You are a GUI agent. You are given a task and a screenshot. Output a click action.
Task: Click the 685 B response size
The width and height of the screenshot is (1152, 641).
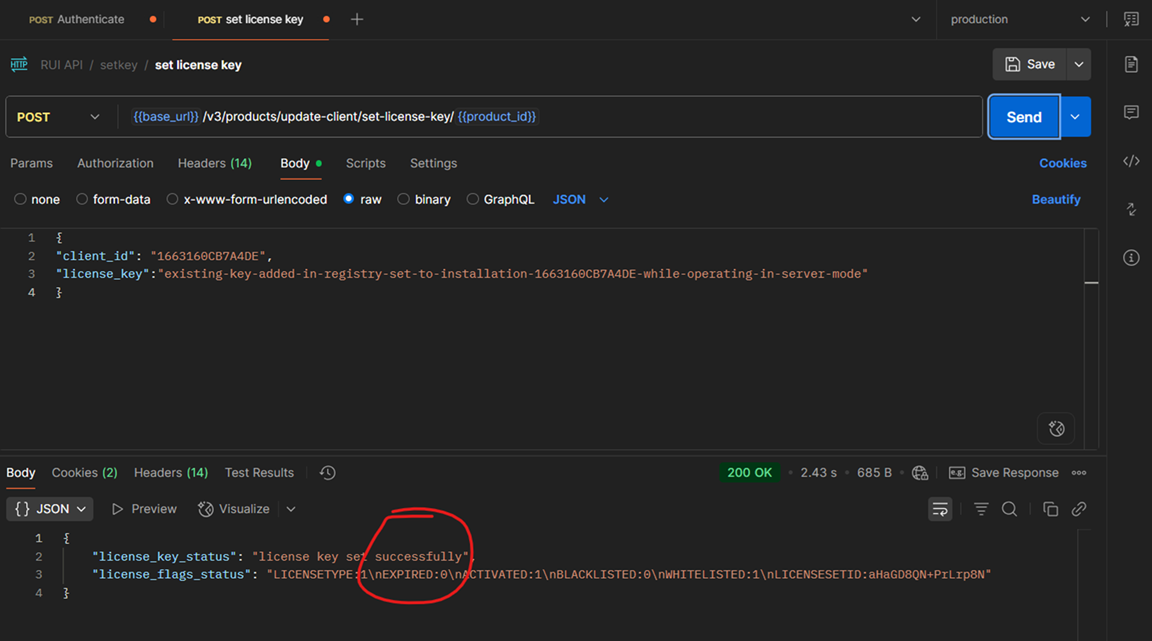(874, 473)
